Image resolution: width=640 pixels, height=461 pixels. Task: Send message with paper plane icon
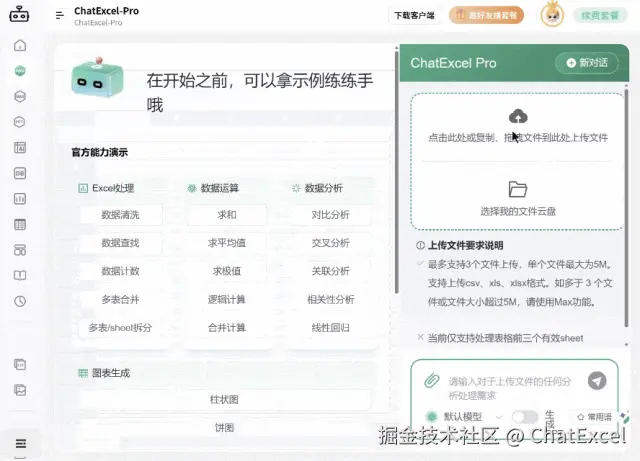click(x=597, y=381)
